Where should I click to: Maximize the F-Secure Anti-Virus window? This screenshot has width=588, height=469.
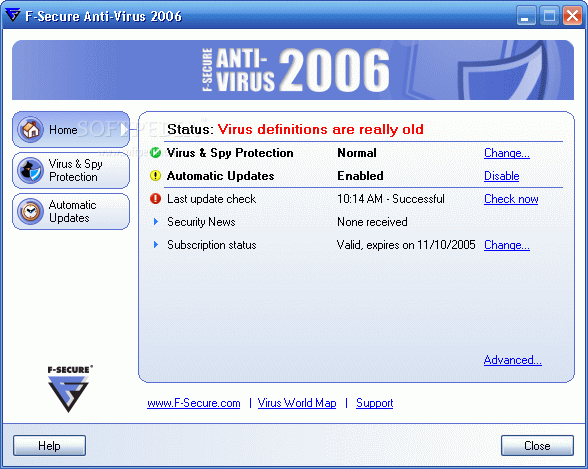(x=549, y=16)
